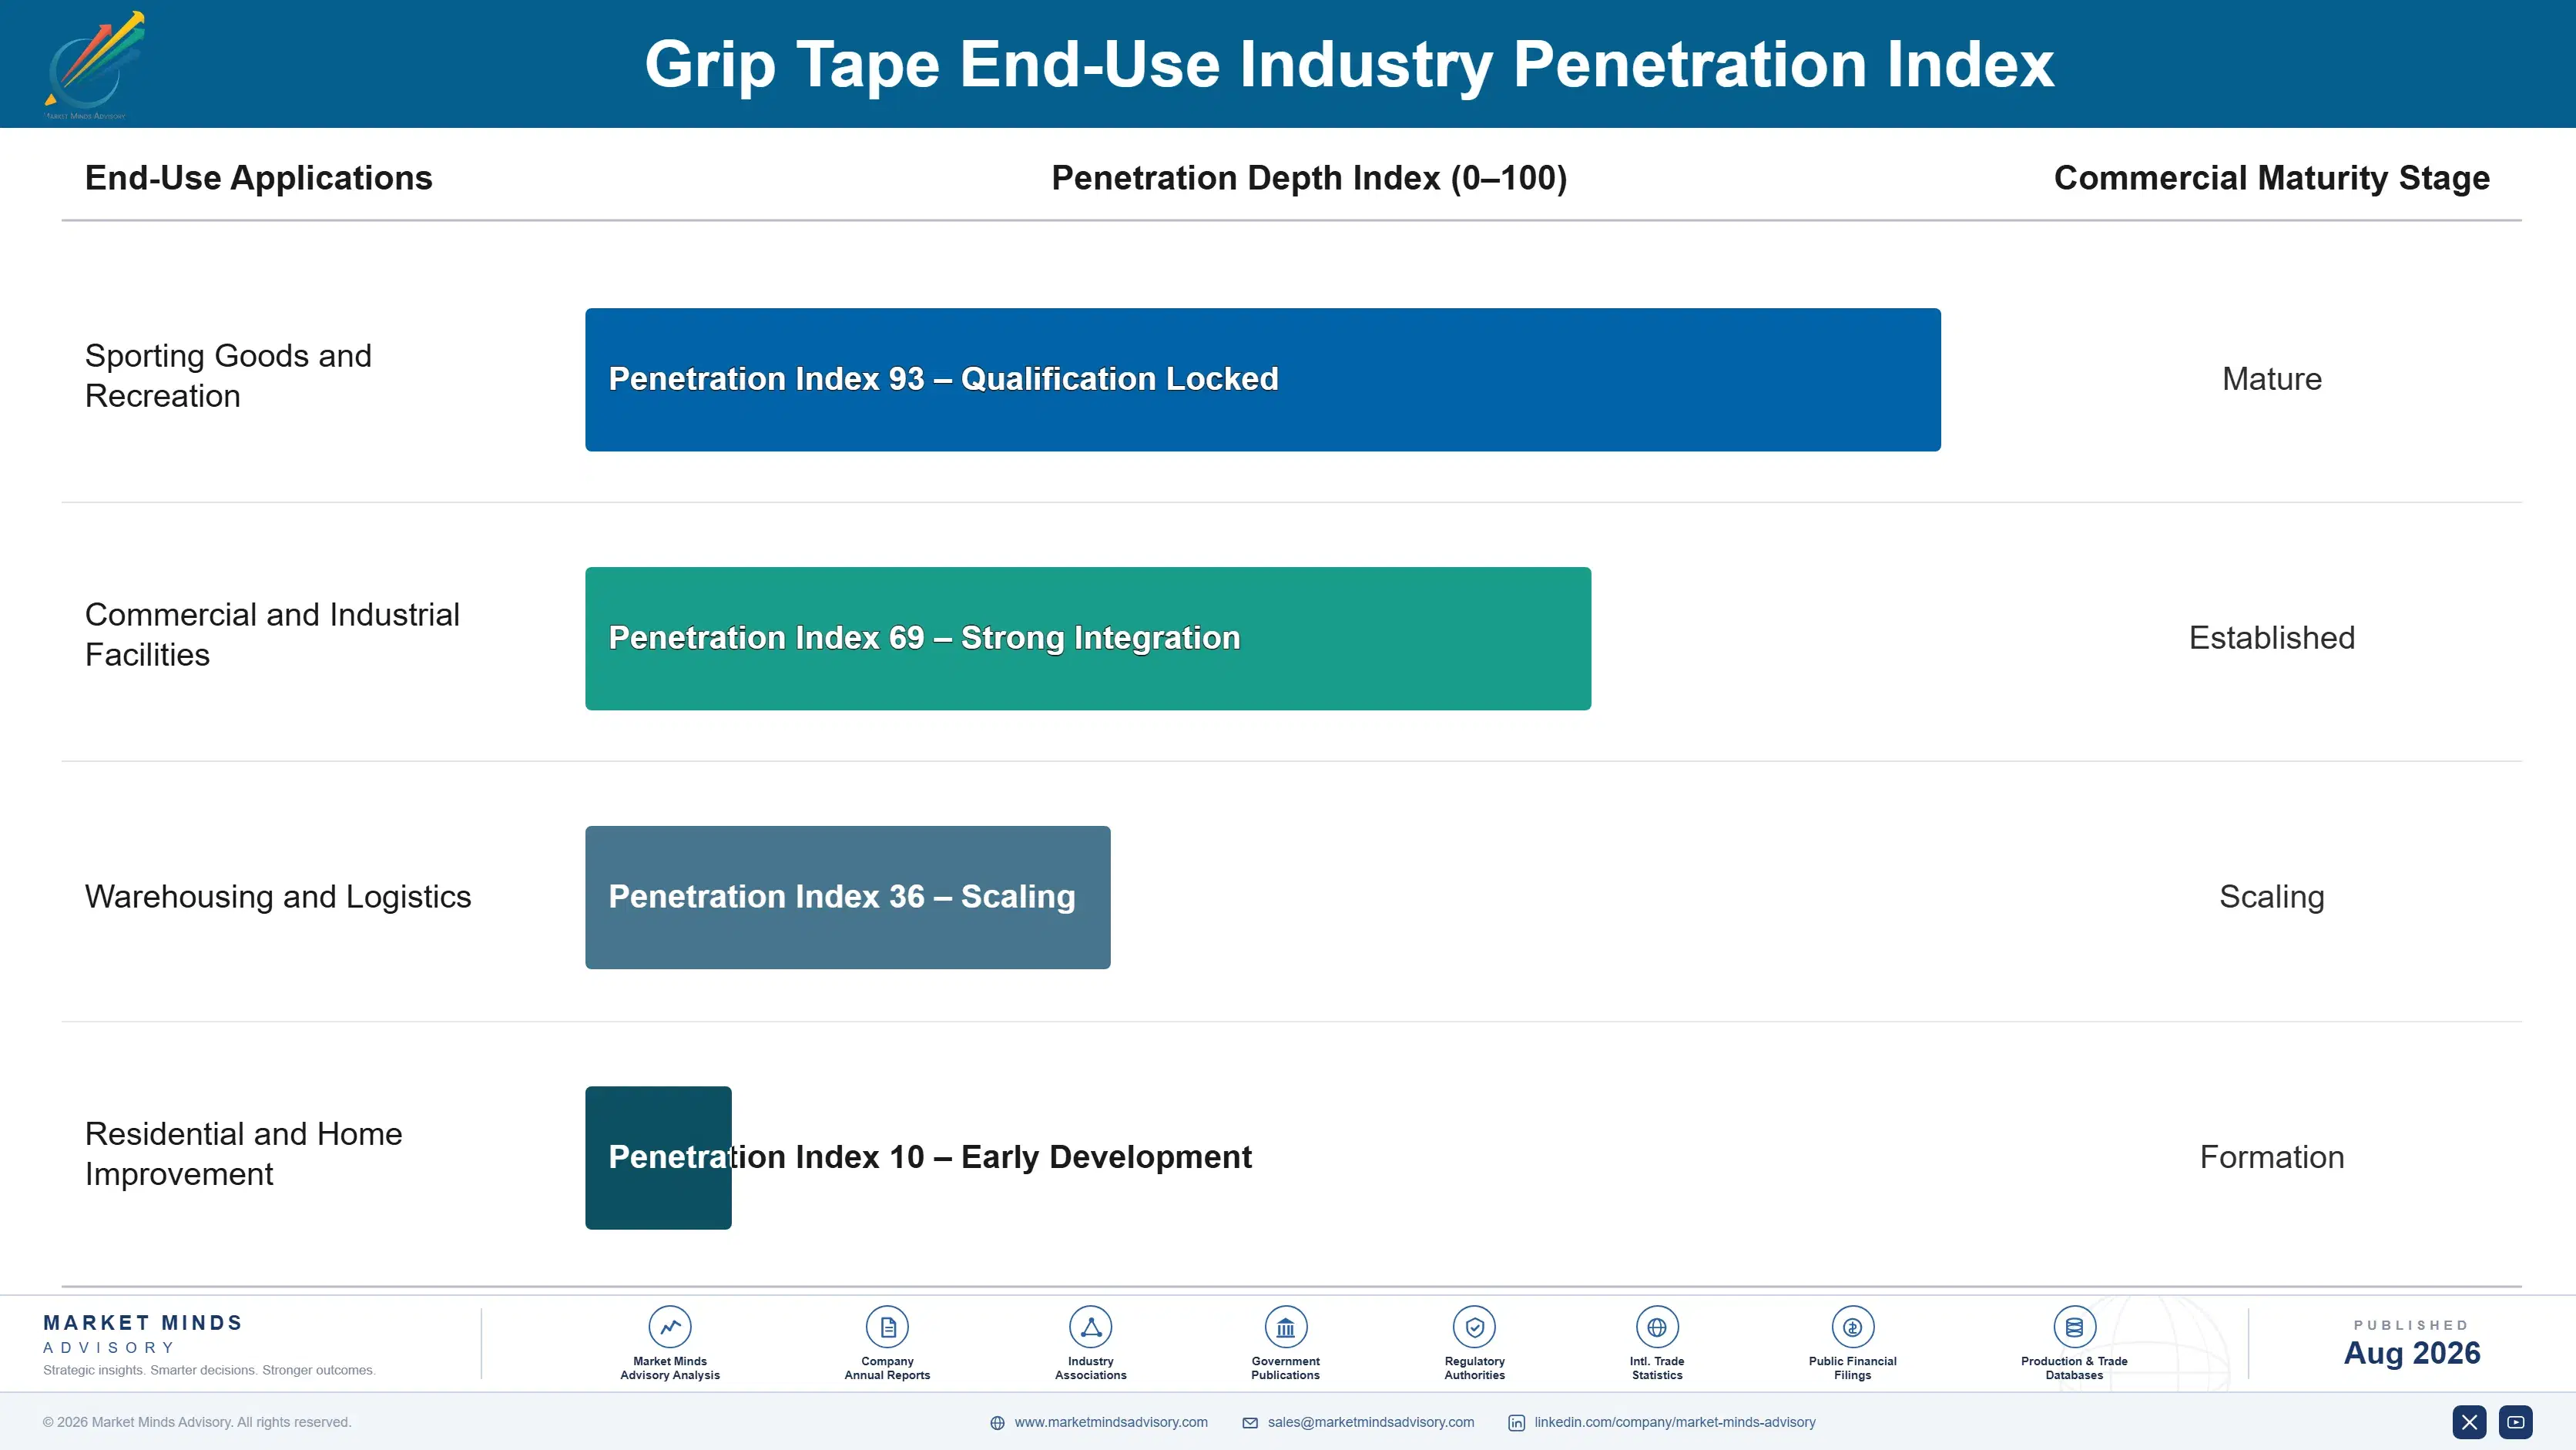Click the Market Minds Advisory logo in header
This screenshot has height=1450, width=2576.
94,65
